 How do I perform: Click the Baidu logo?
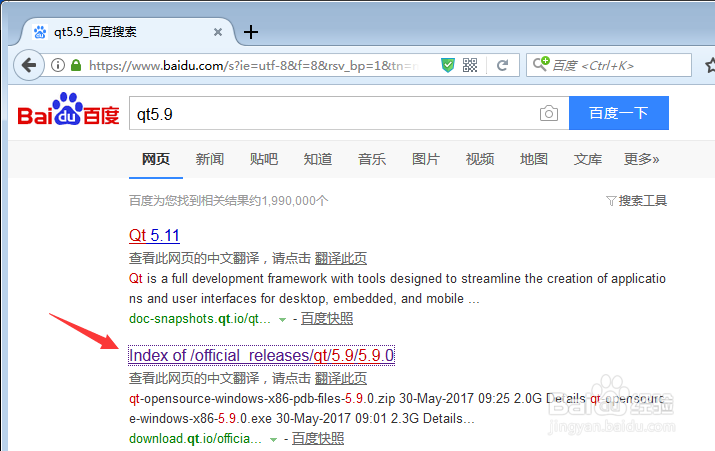point(68,109)
